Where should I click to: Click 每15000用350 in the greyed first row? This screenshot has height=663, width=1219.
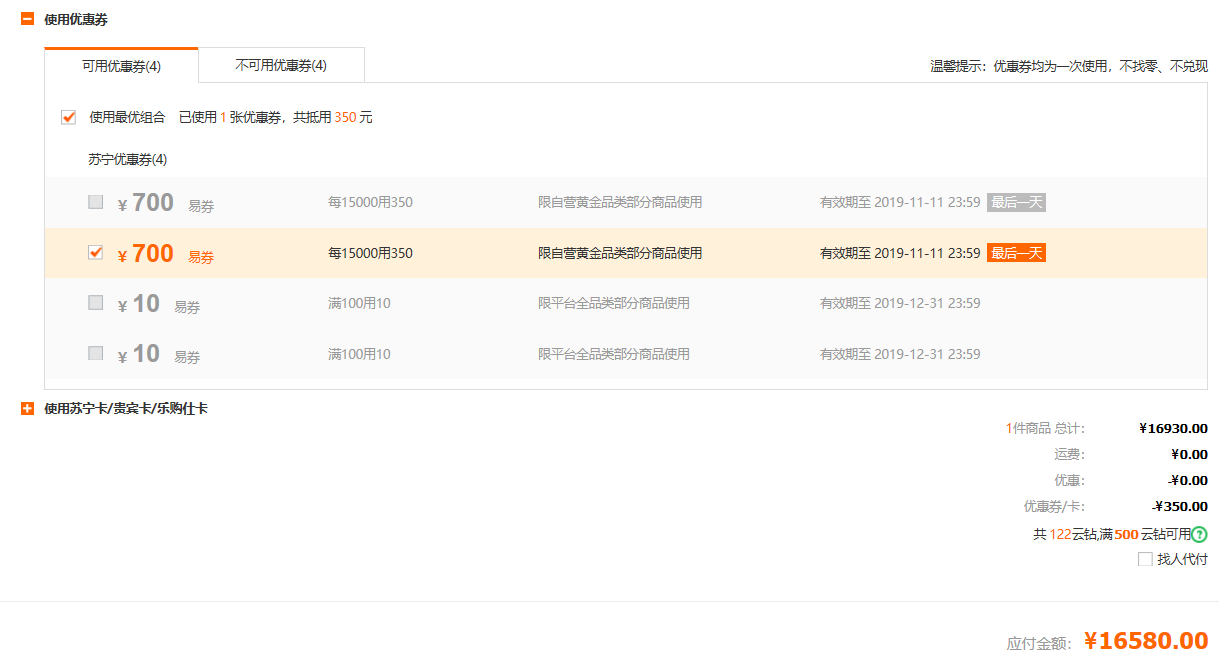(370, 202)
